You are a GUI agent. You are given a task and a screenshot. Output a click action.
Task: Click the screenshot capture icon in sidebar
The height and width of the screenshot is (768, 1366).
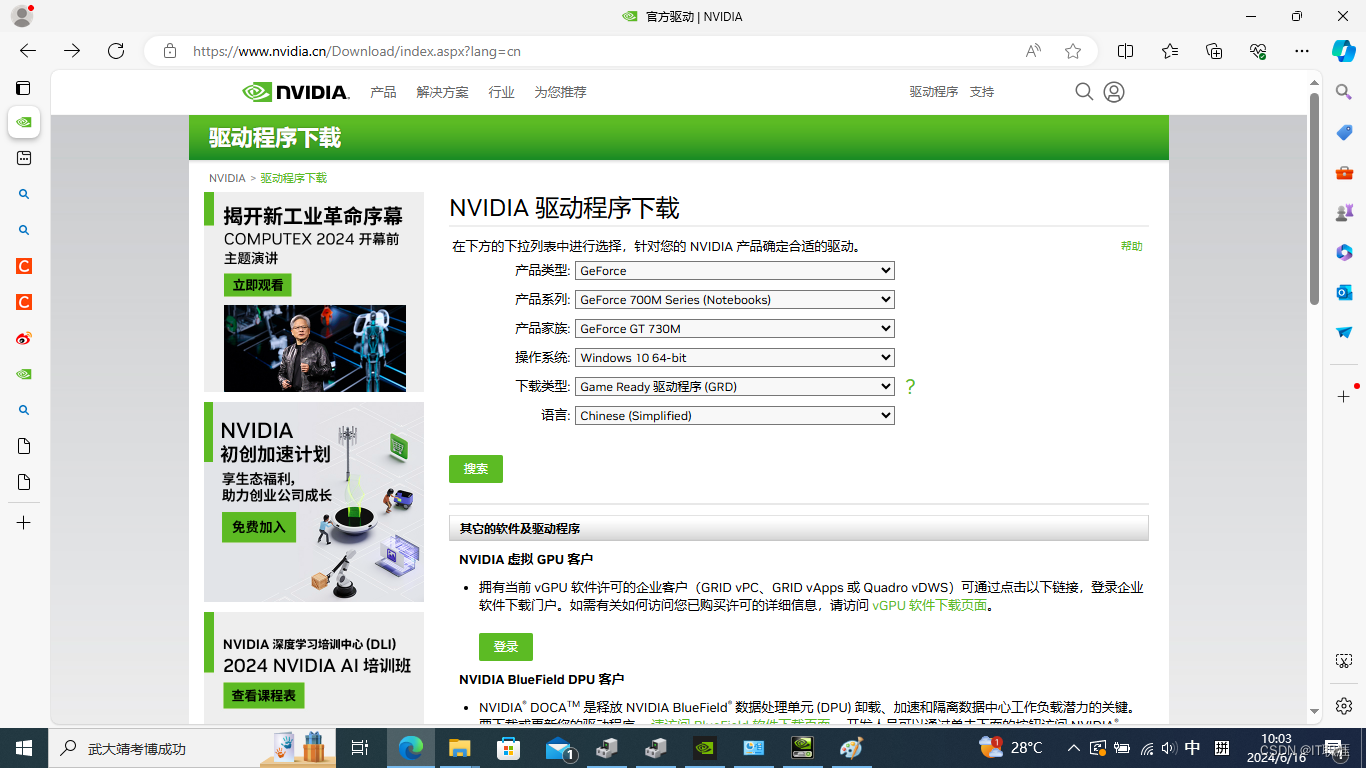[1344, 661]
